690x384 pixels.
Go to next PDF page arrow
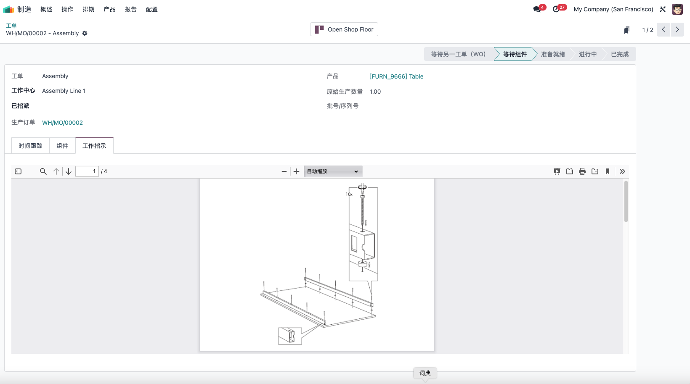[x=69, y=171]
